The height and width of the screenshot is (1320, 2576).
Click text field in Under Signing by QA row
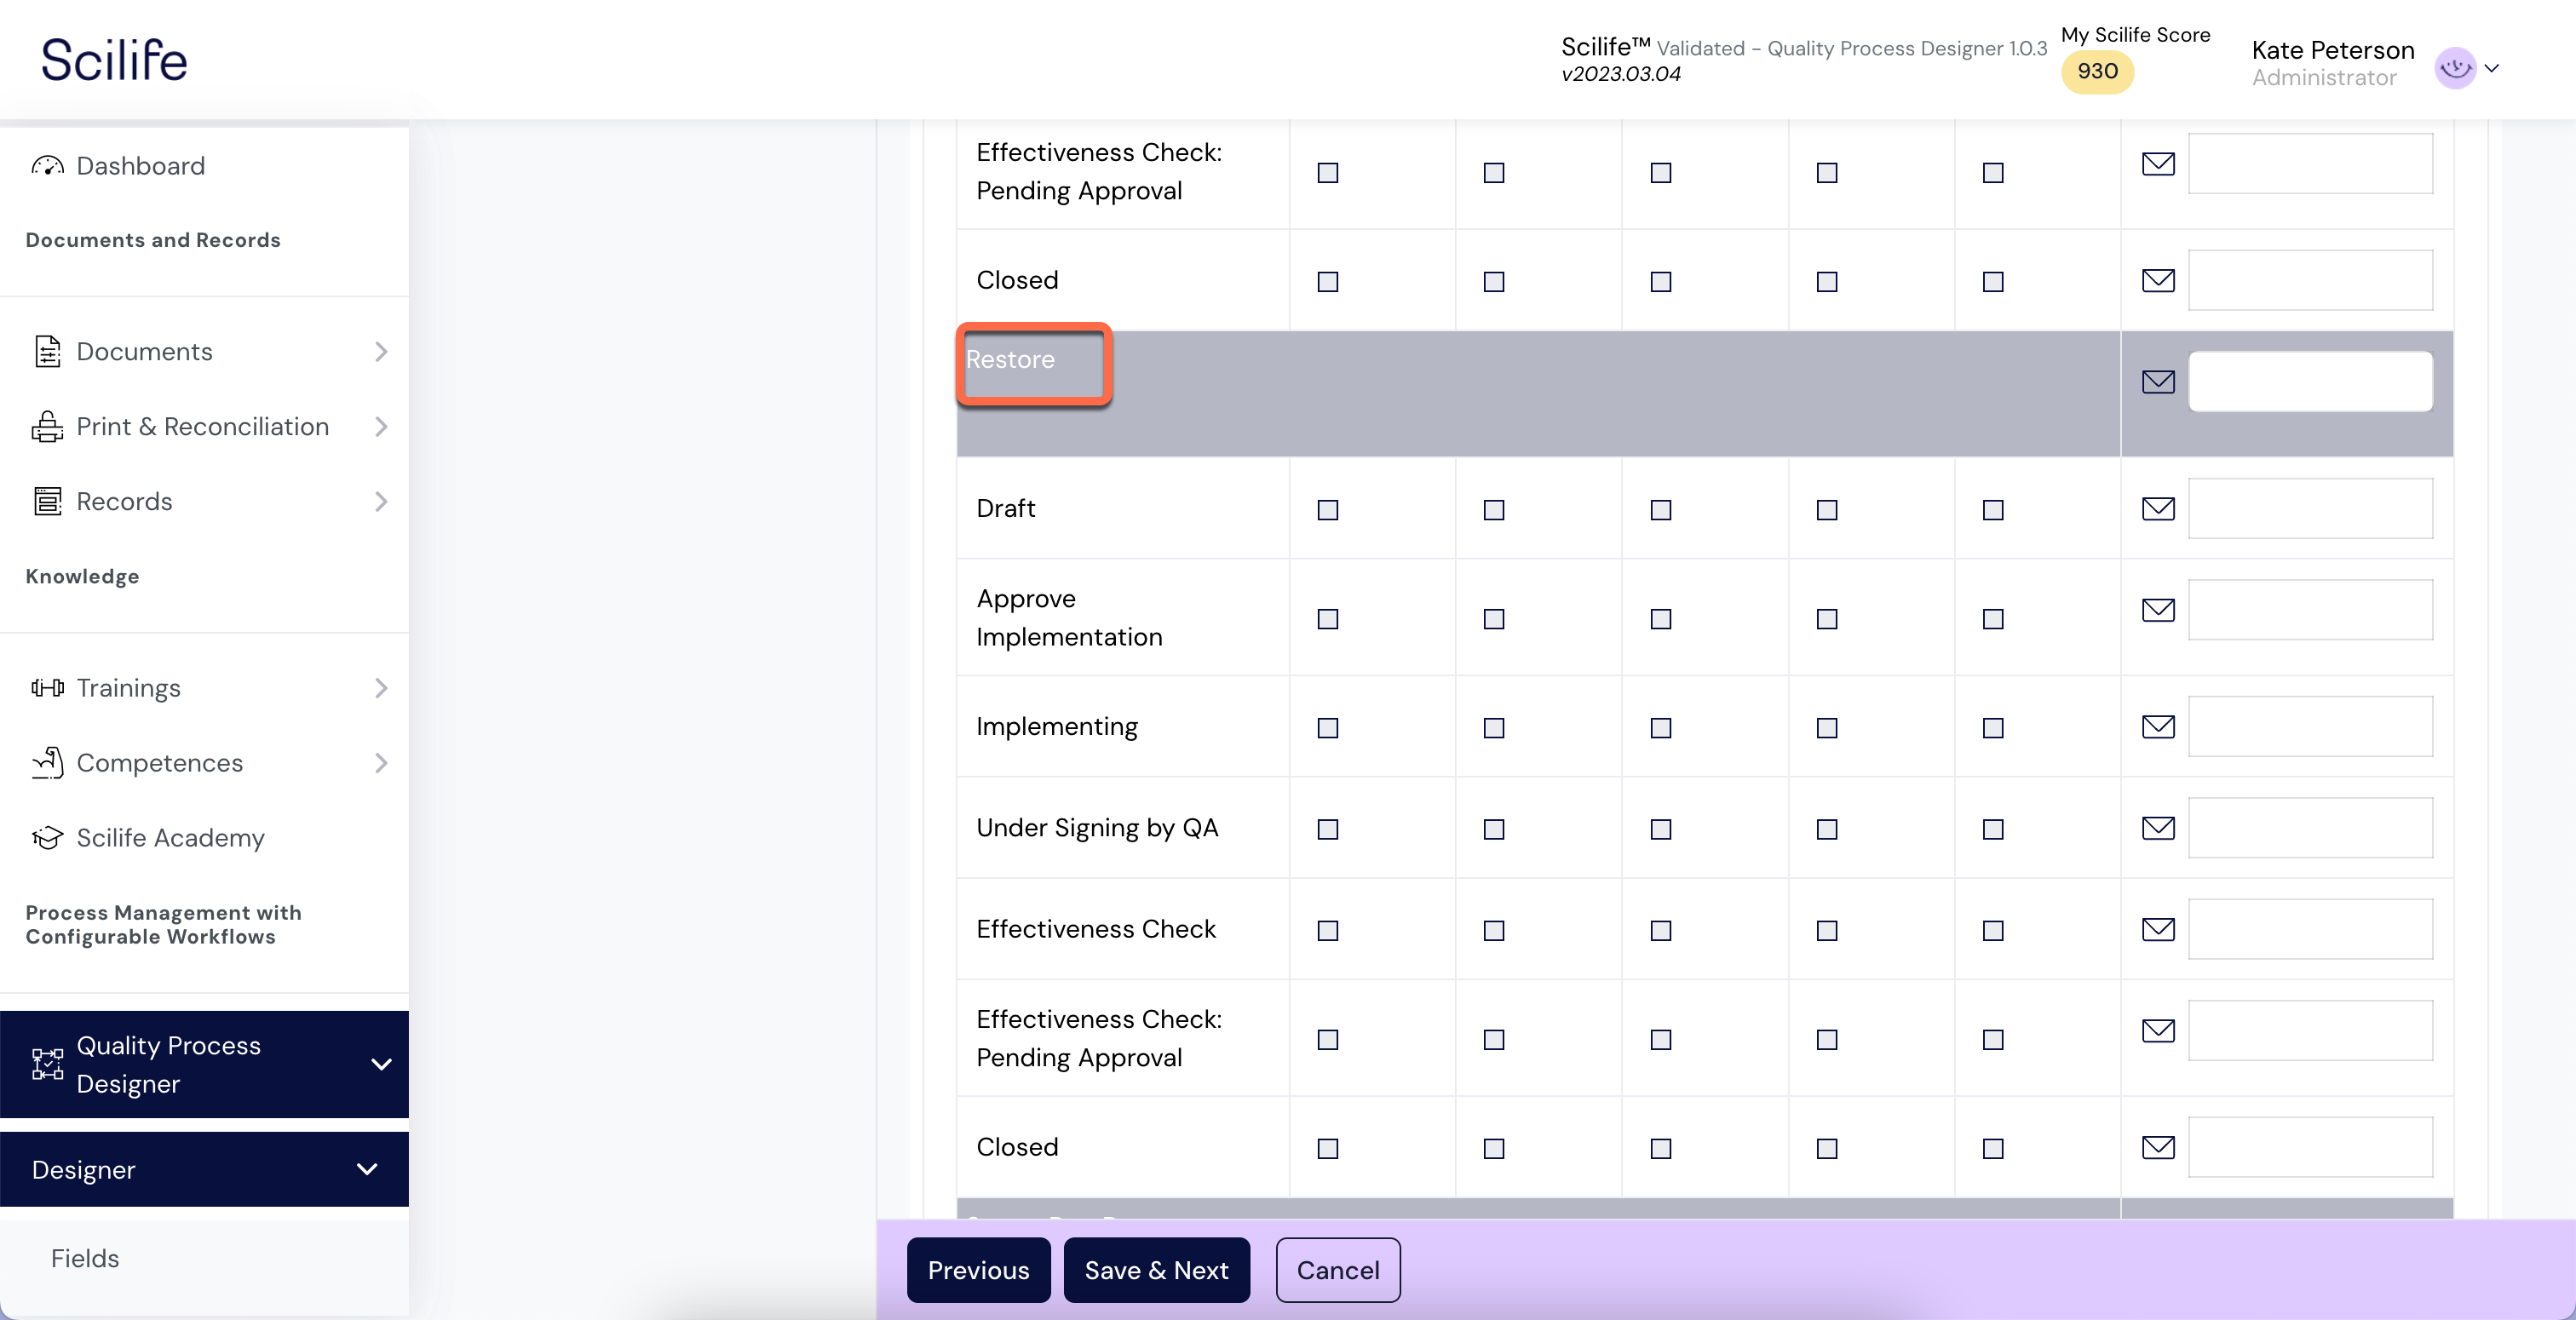tap(2310, 827)
